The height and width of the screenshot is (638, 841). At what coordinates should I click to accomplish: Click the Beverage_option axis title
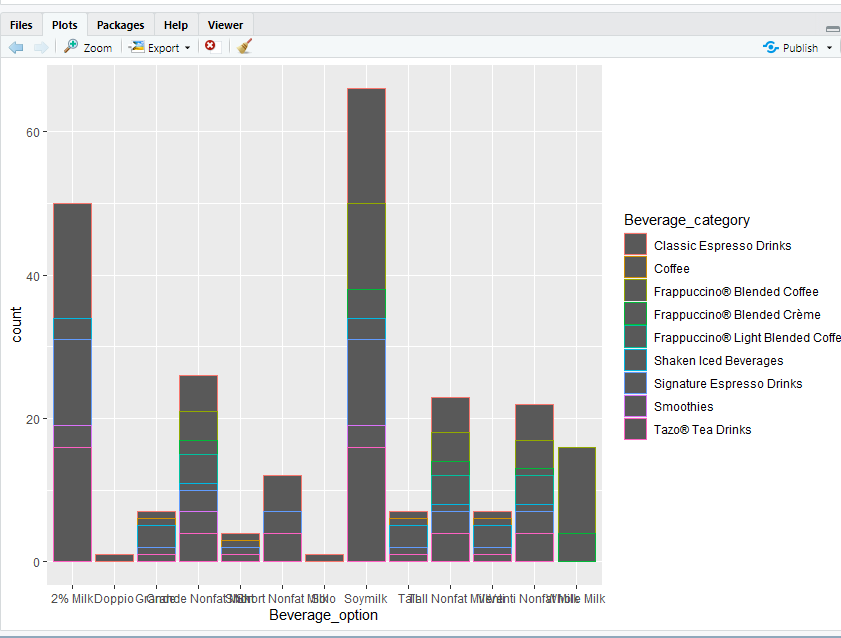[323, 615]
